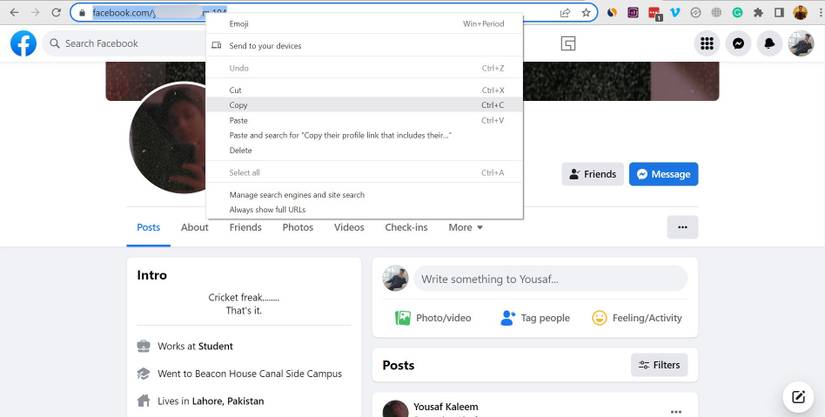Choose Send to your devices

coord(365,46)
